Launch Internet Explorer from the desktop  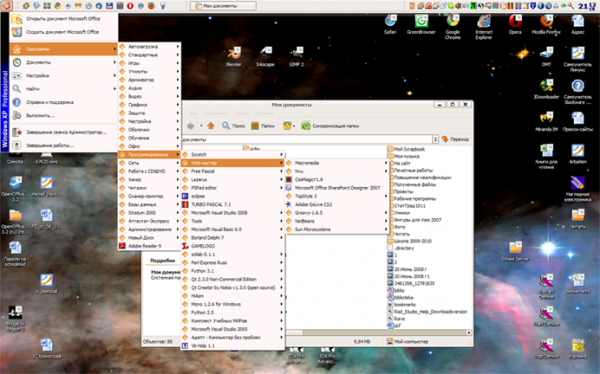pyautogui.click(x=484, y=27)
